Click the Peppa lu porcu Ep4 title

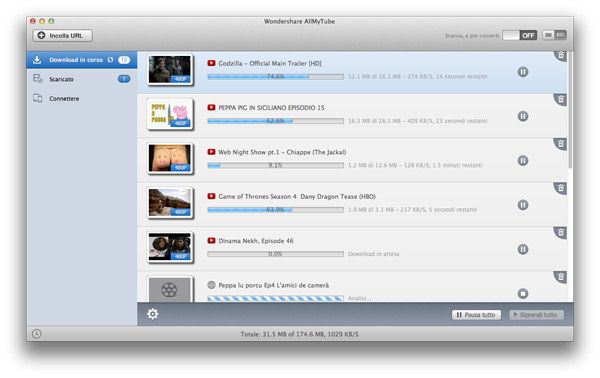[x=274, y=285]
